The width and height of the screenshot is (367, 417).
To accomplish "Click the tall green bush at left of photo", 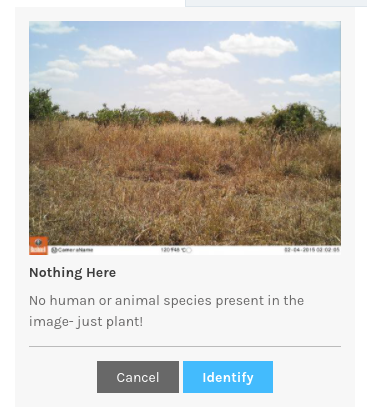I will [41, 104].
